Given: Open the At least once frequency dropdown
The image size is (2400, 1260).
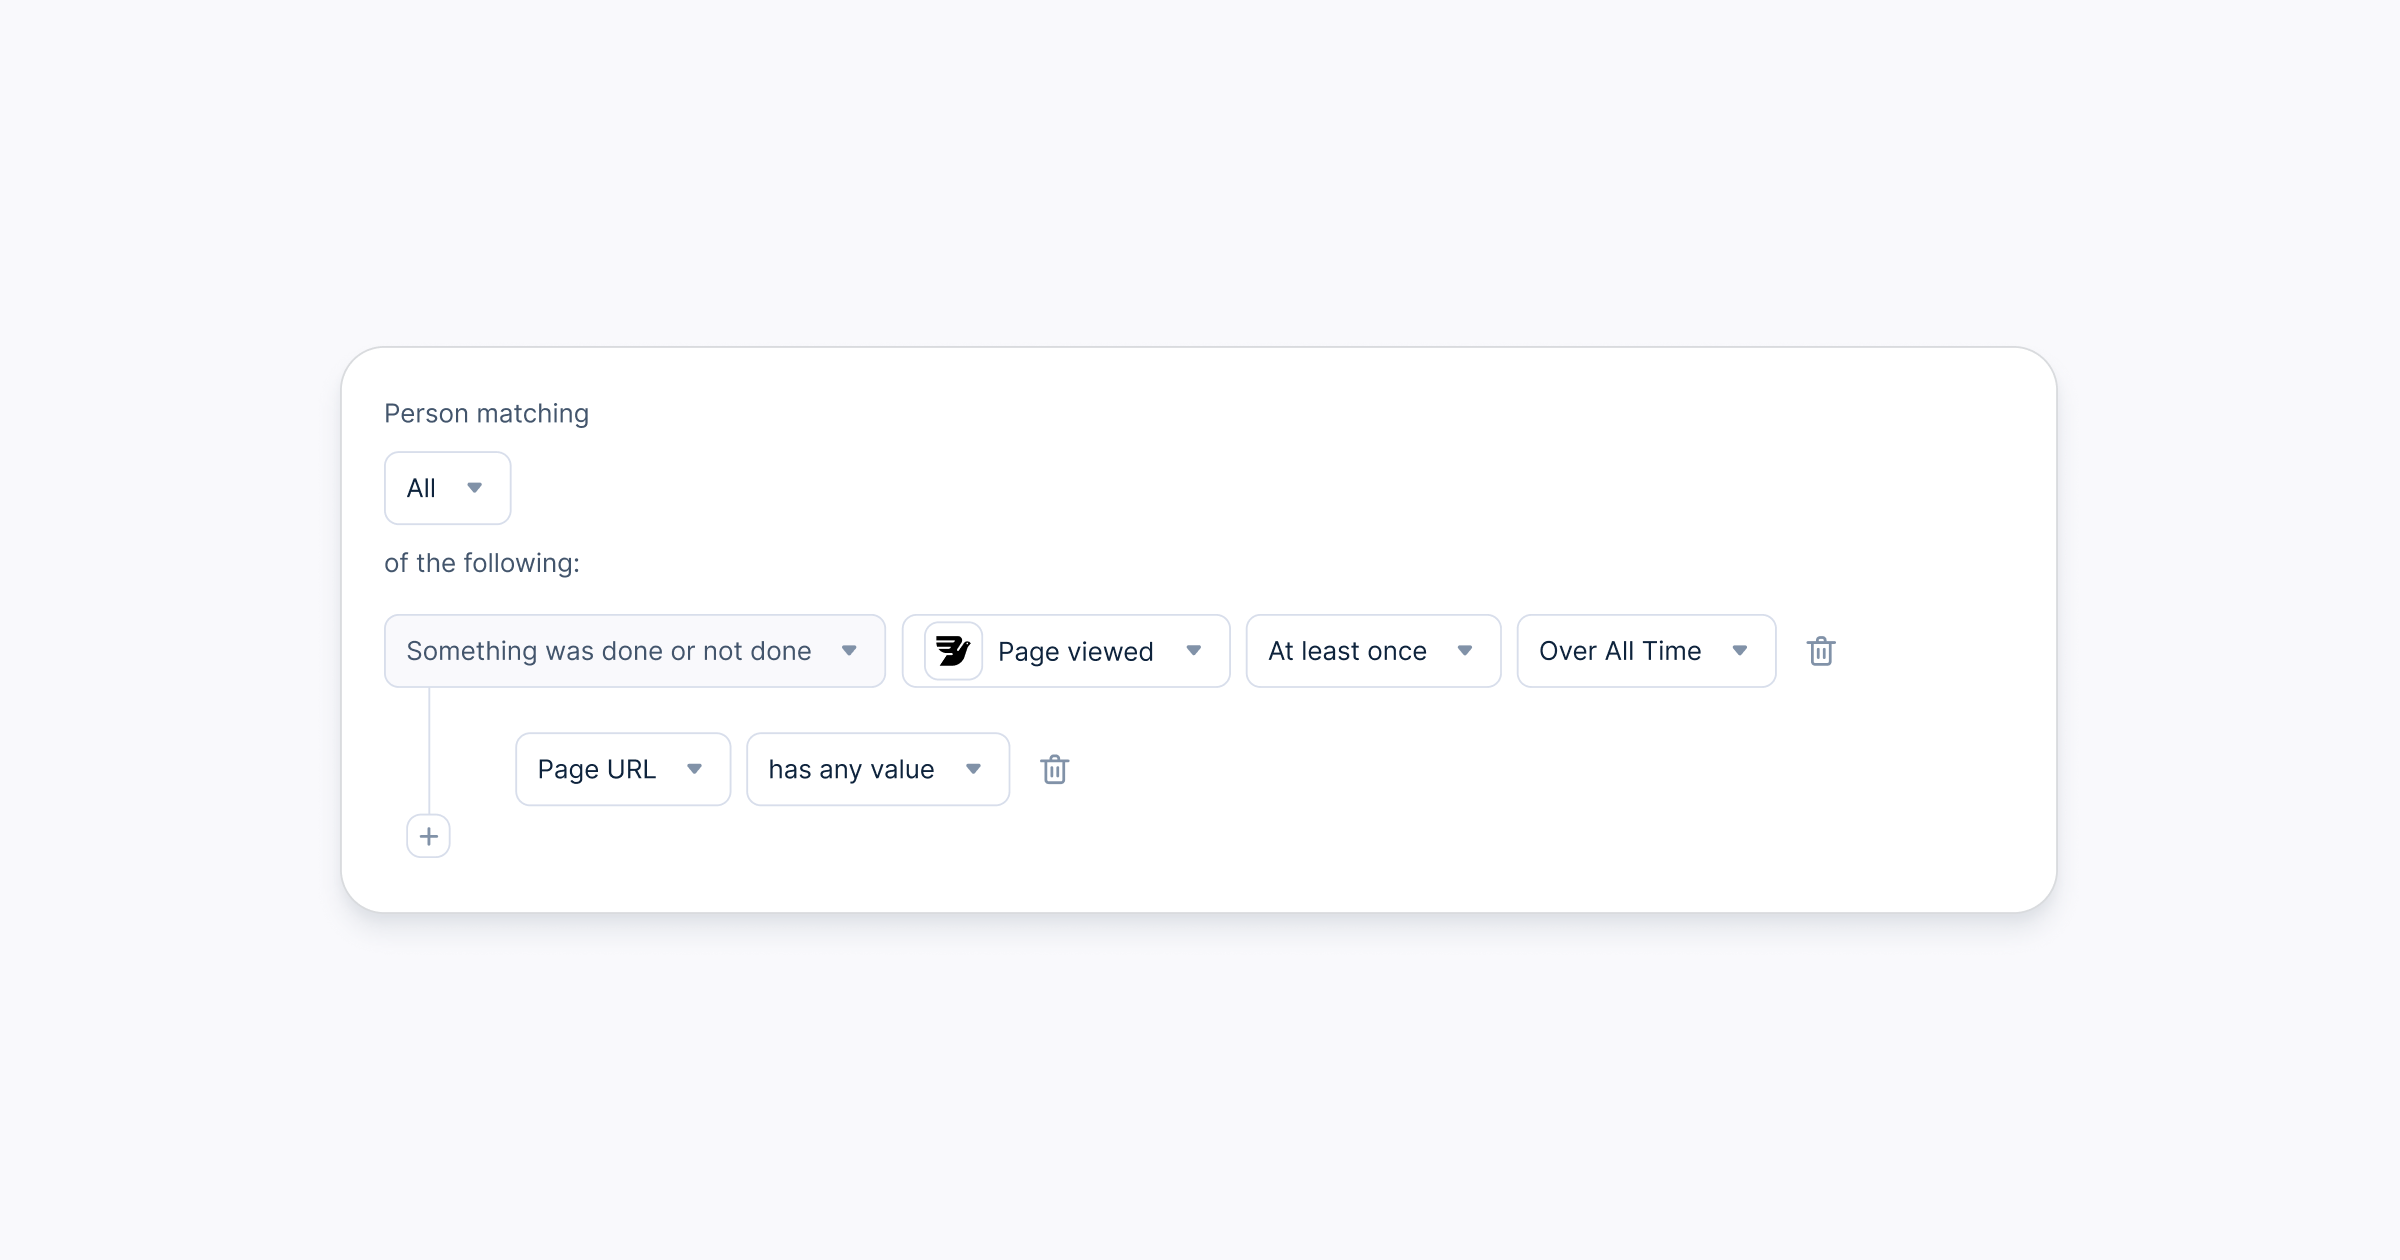Looking at the screenshot, I should [1372, 651].
